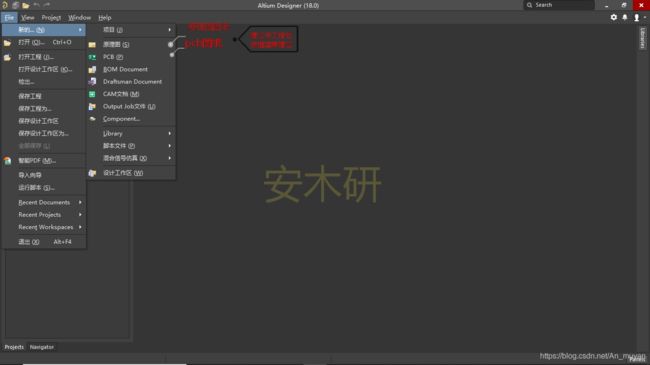Viewport: 650px width, 365px height.
Task: Click the Altium logo icon in title bar
Action: click(x=5, y=5)
